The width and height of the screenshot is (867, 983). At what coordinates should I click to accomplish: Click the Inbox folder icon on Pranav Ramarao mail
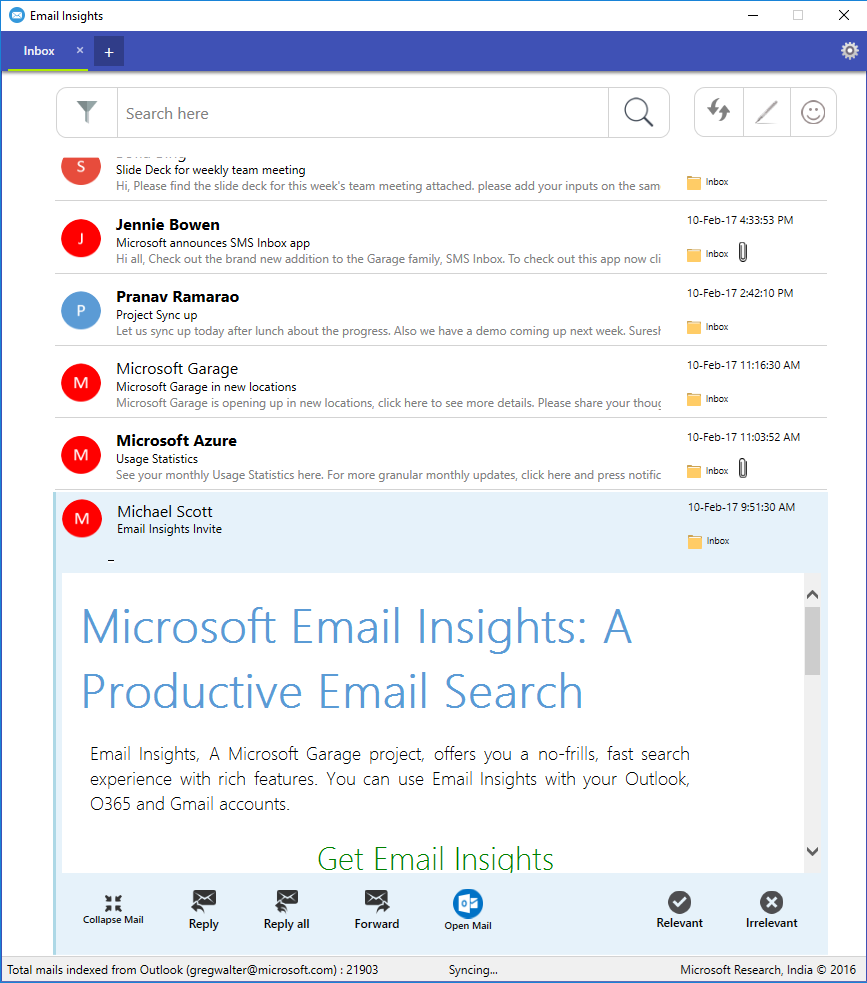(x=694, y=327)
